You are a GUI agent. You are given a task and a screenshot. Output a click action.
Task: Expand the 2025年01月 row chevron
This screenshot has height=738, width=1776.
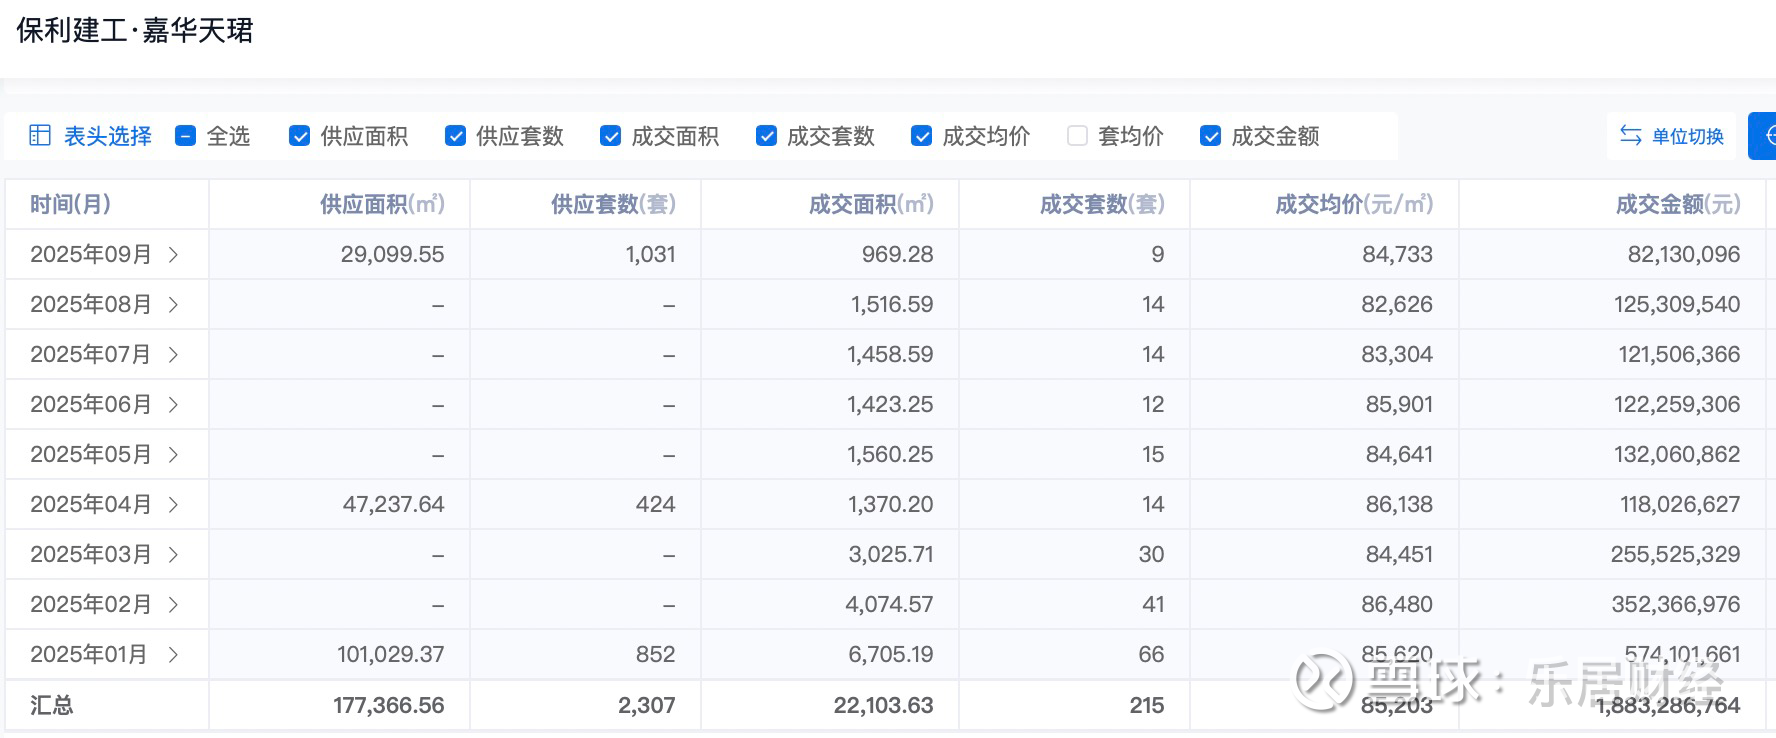coord(174,655)
